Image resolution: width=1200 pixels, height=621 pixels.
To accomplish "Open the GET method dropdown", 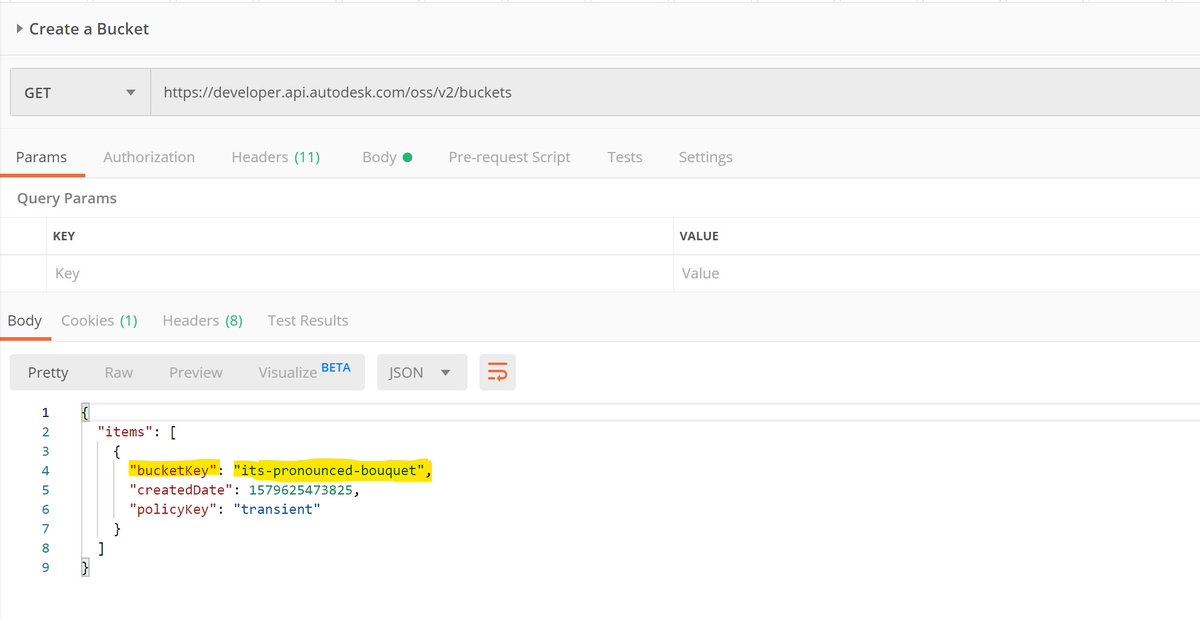I will [x=80, y=92].
